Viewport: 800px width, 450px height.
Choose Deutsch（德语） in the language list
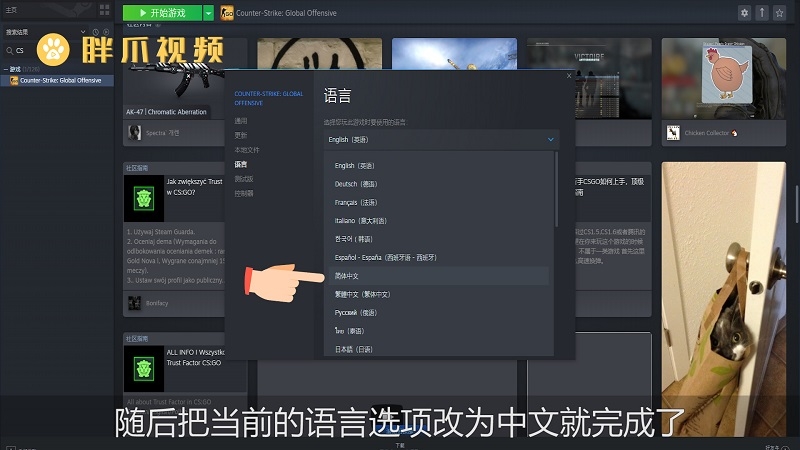[439, 184]
